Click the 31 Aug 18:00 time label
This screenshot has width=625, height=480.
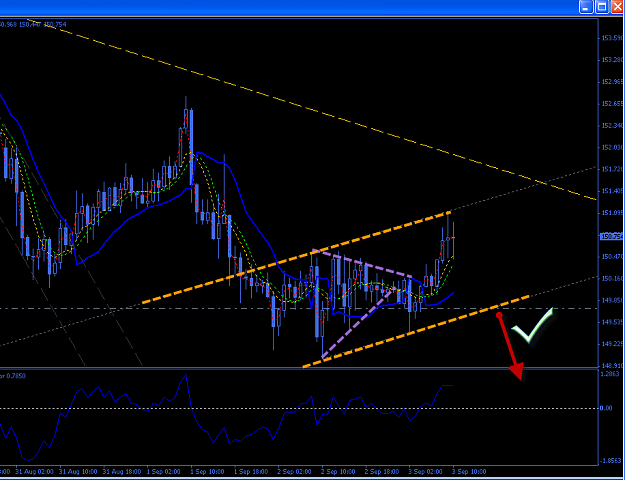click(122, 472)
